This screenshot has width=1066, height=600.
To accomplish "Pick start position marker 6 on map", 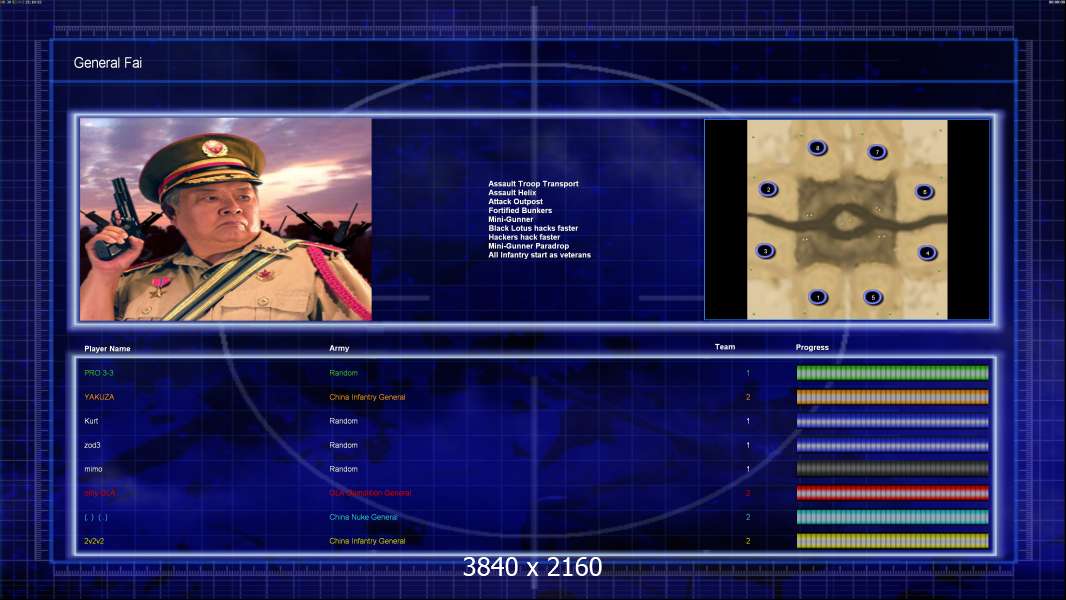I will coord(924,192).
